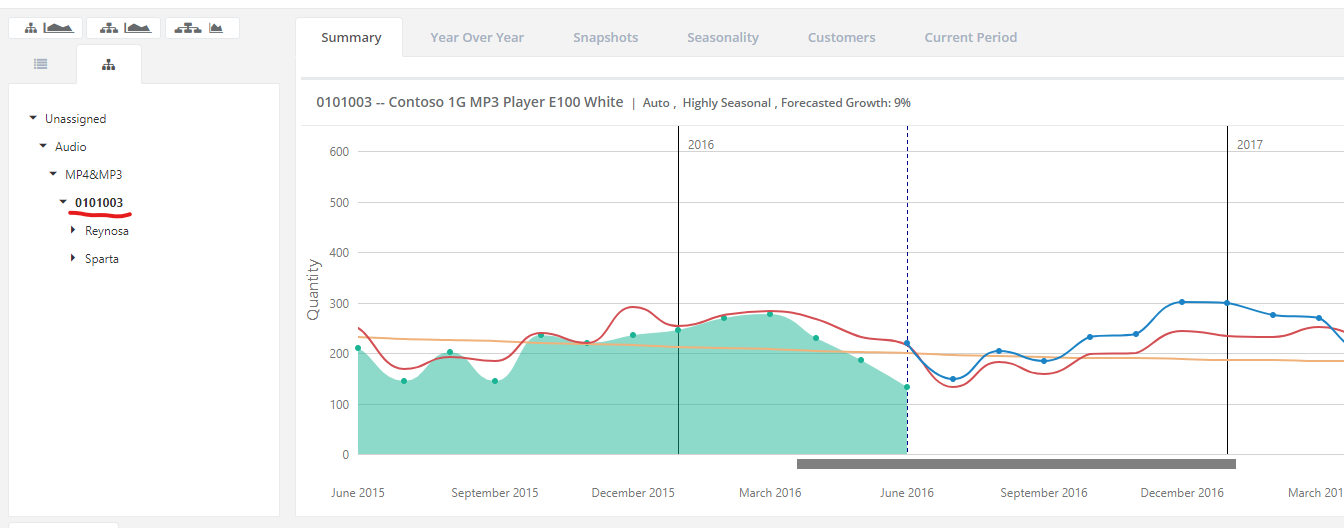
Task: Click the blue forecast point at 2017 line
Action: pos(1227,303)
